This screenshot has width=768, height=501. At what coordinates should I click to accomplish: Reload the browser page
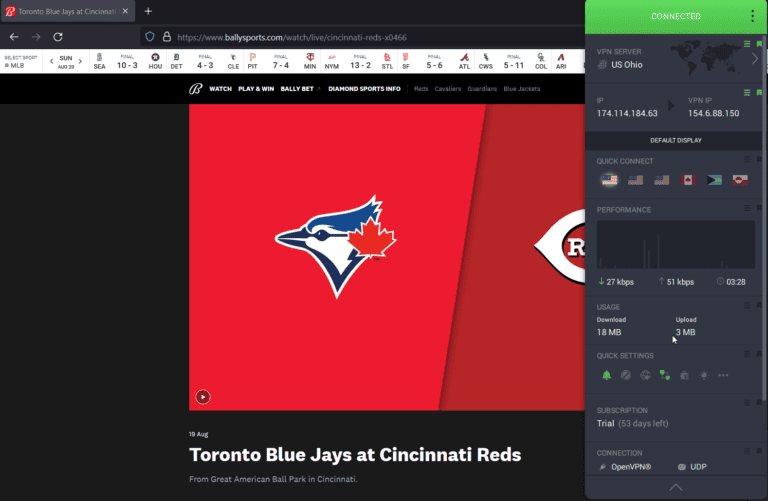pyautogui.click(x=58, y=36)
